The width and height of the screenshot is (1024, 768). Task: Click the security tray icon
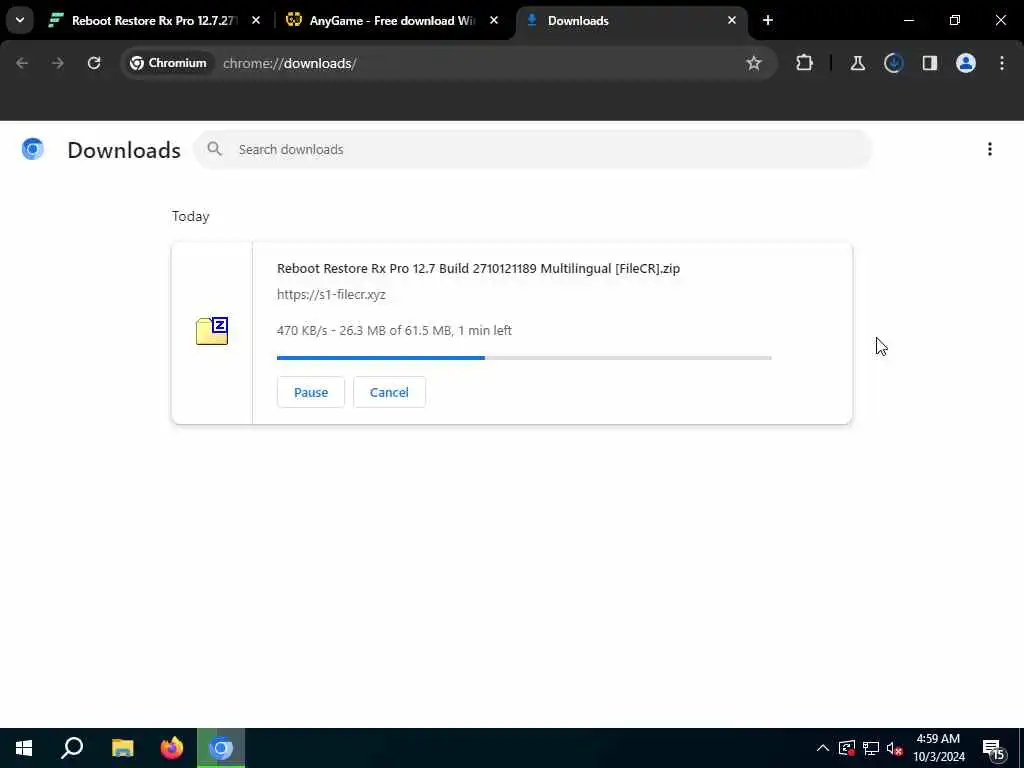click(846, 748)
